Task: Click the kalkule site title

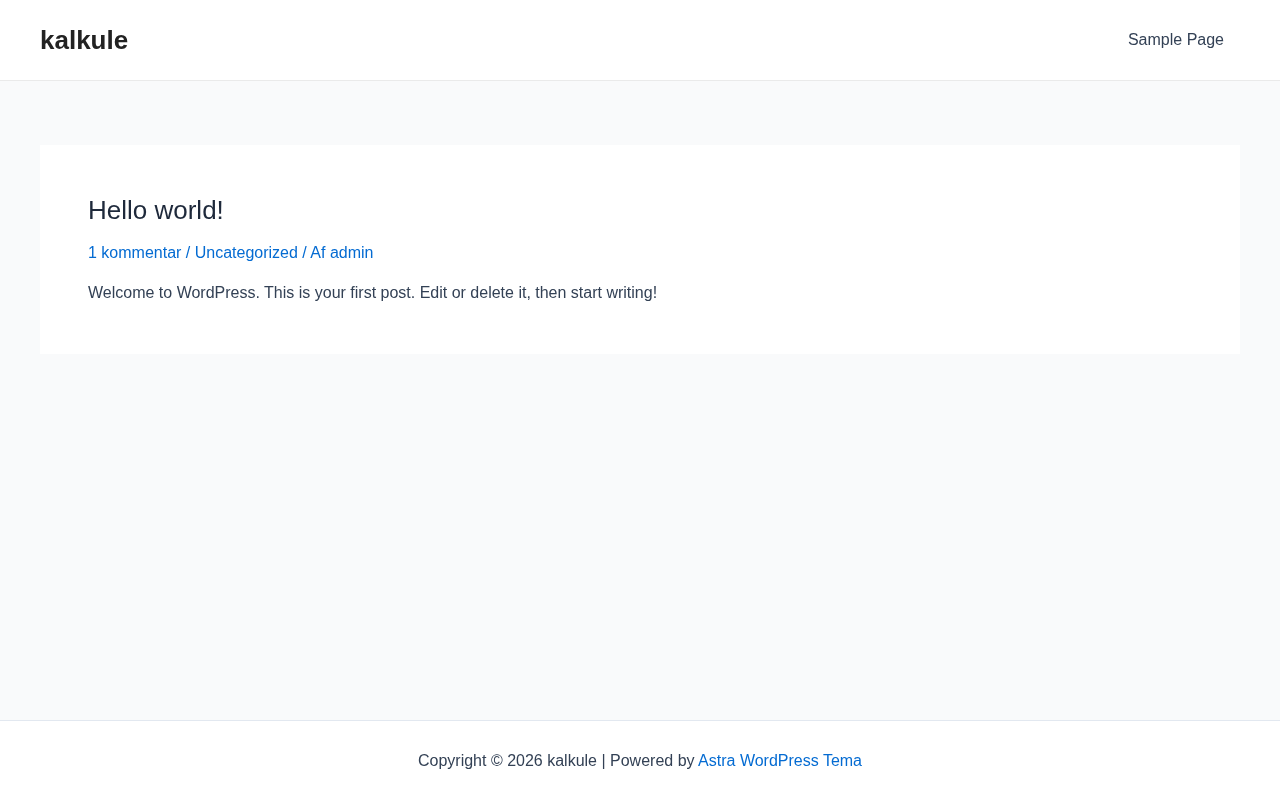Action: point(84,40)
